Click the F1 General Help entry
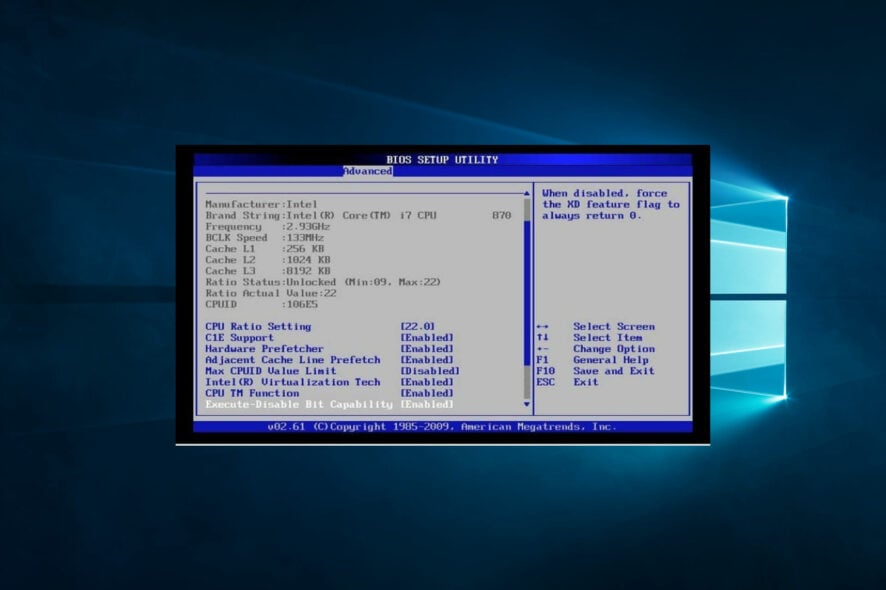The height and width of the screenshot is (590, 886). [592, 360]
